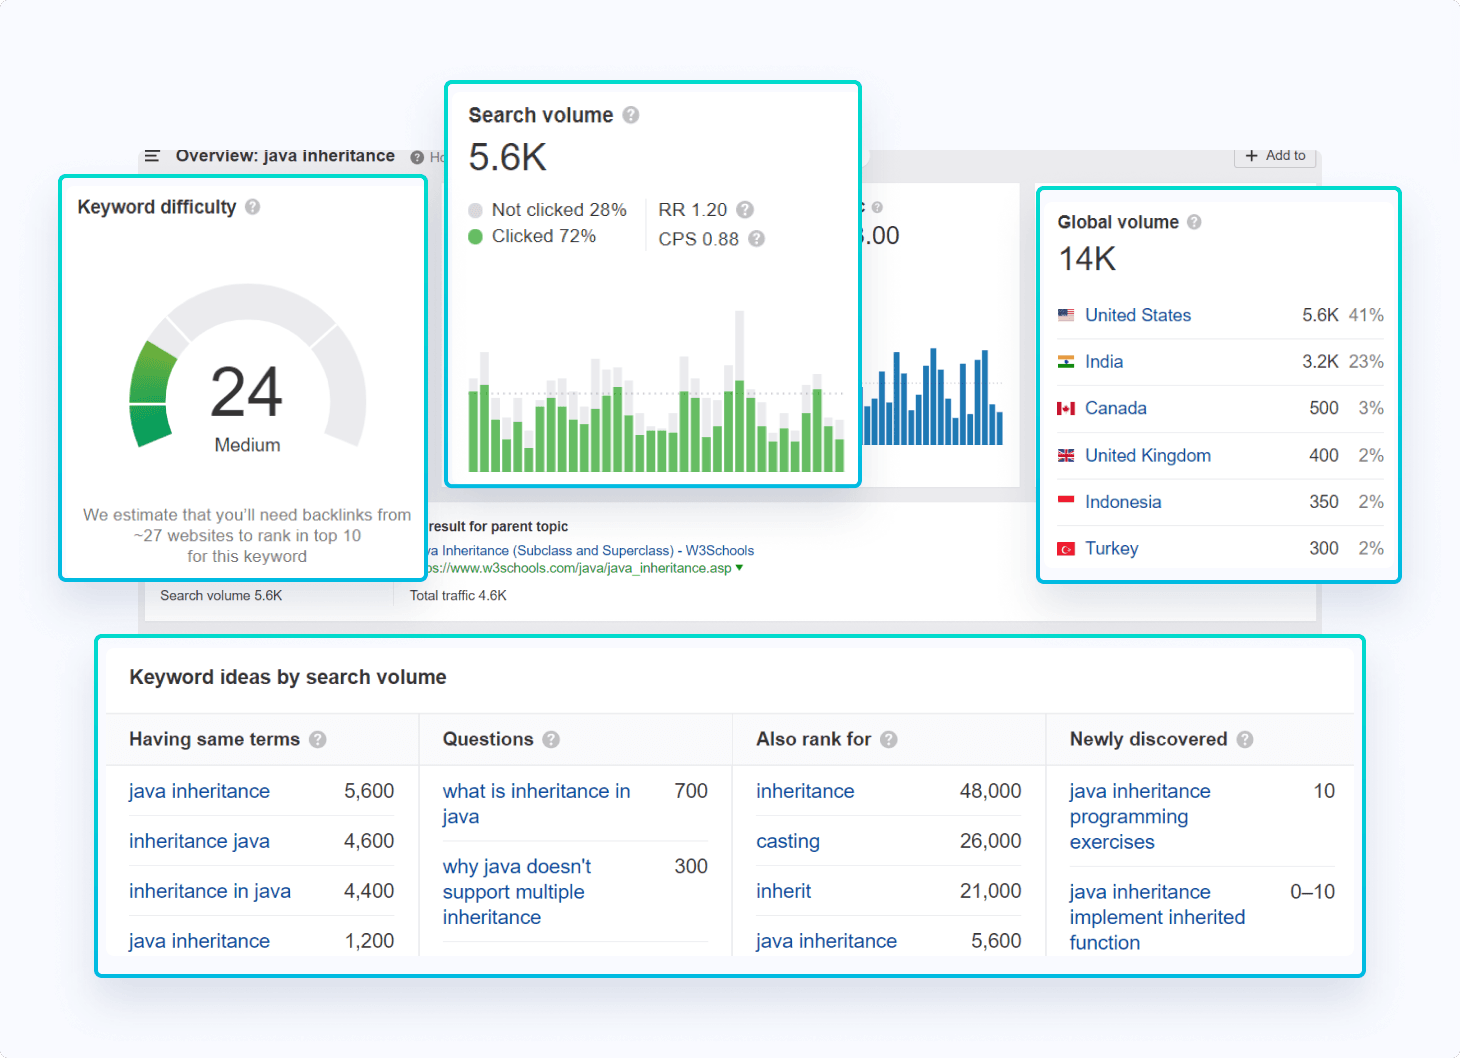Screen dimensions: 1460x1058
Task: Expand the dropdown arrow after the W3Schools URL
Action: point(738,567)
